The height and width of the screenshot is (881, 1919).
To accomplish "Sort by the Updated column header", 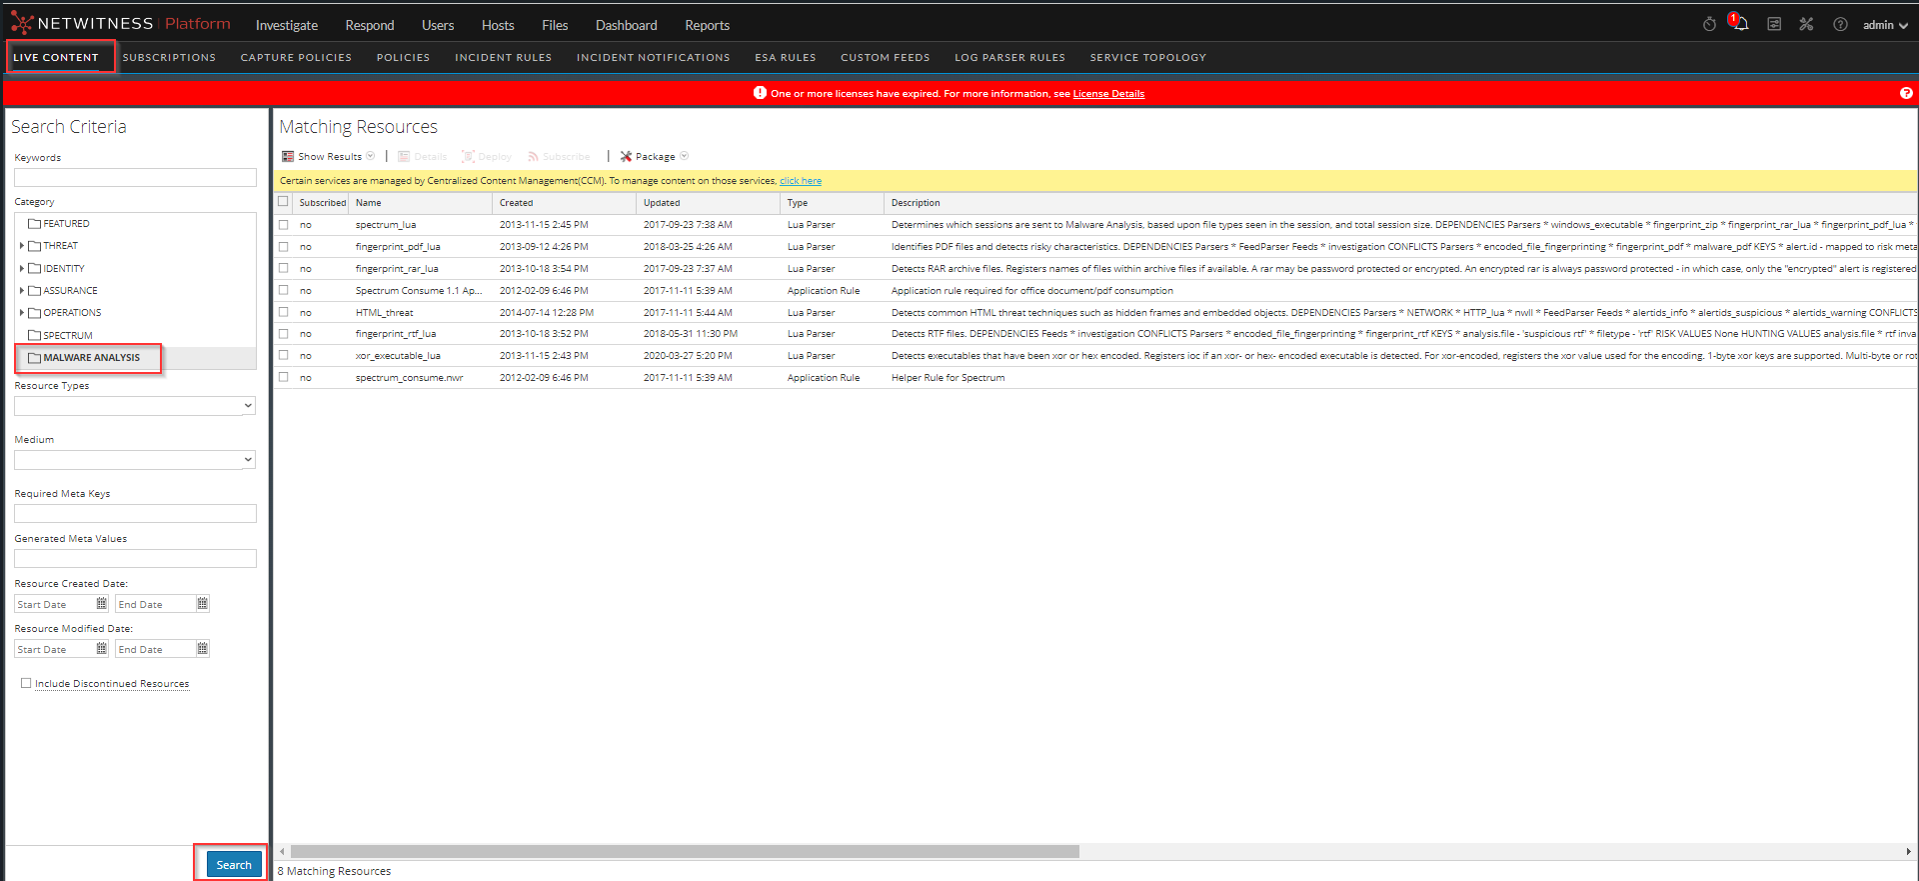I will pyautogui.click(x=708, y=202).
